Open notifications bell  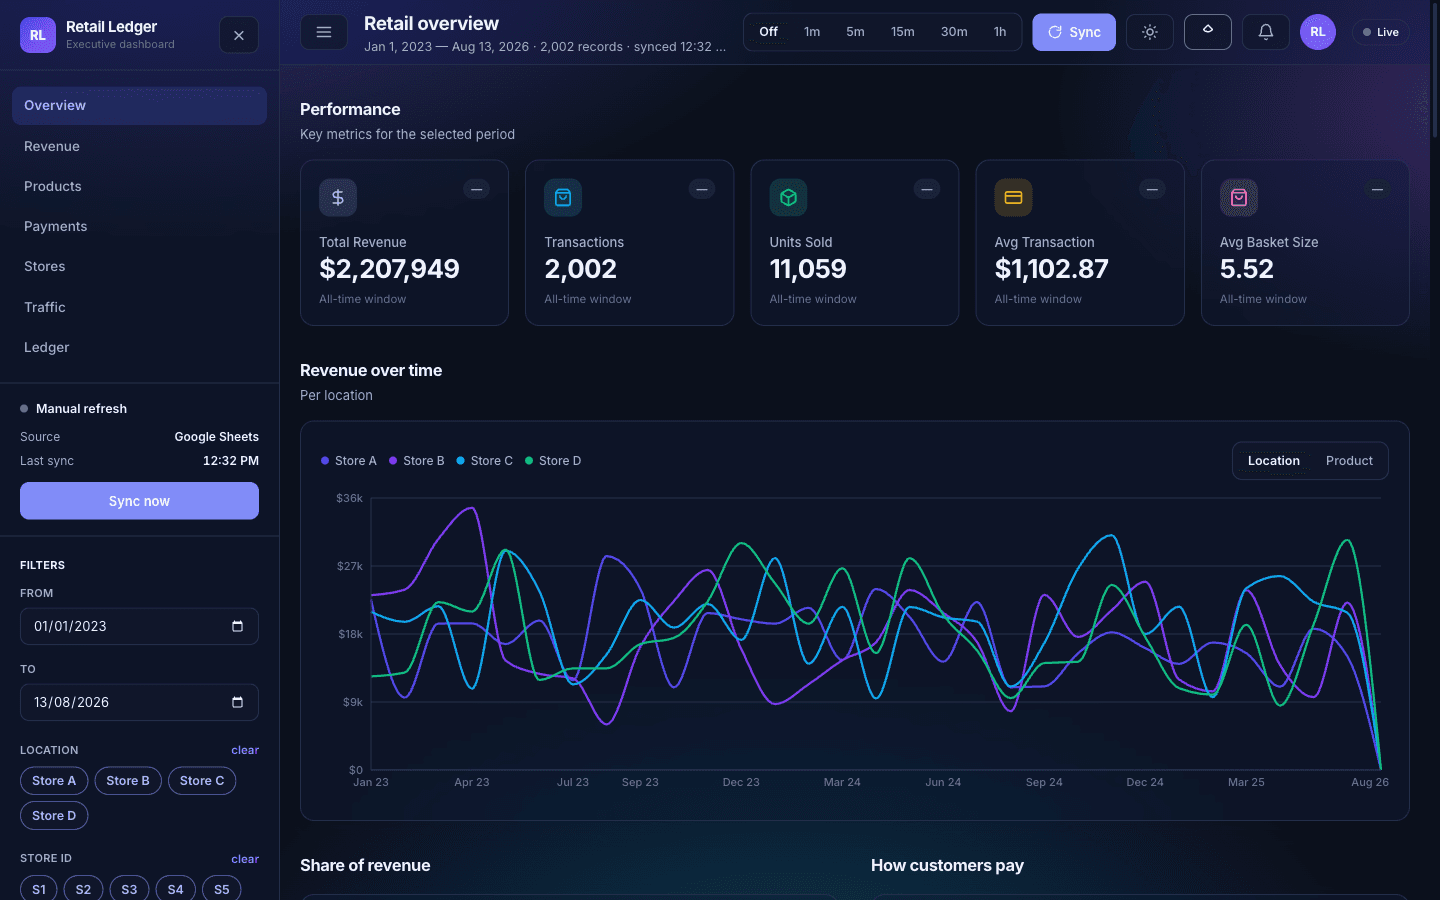(x=1266, y=32)
